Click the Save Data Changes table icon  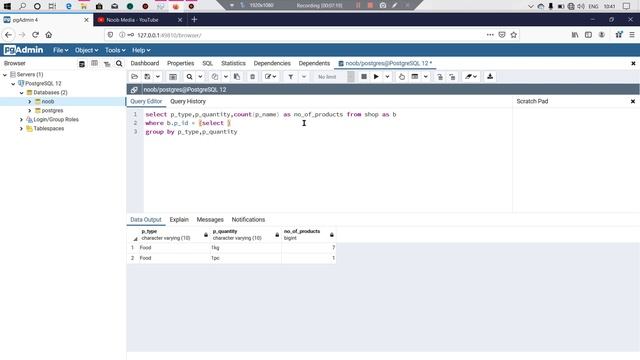(173, 77)
